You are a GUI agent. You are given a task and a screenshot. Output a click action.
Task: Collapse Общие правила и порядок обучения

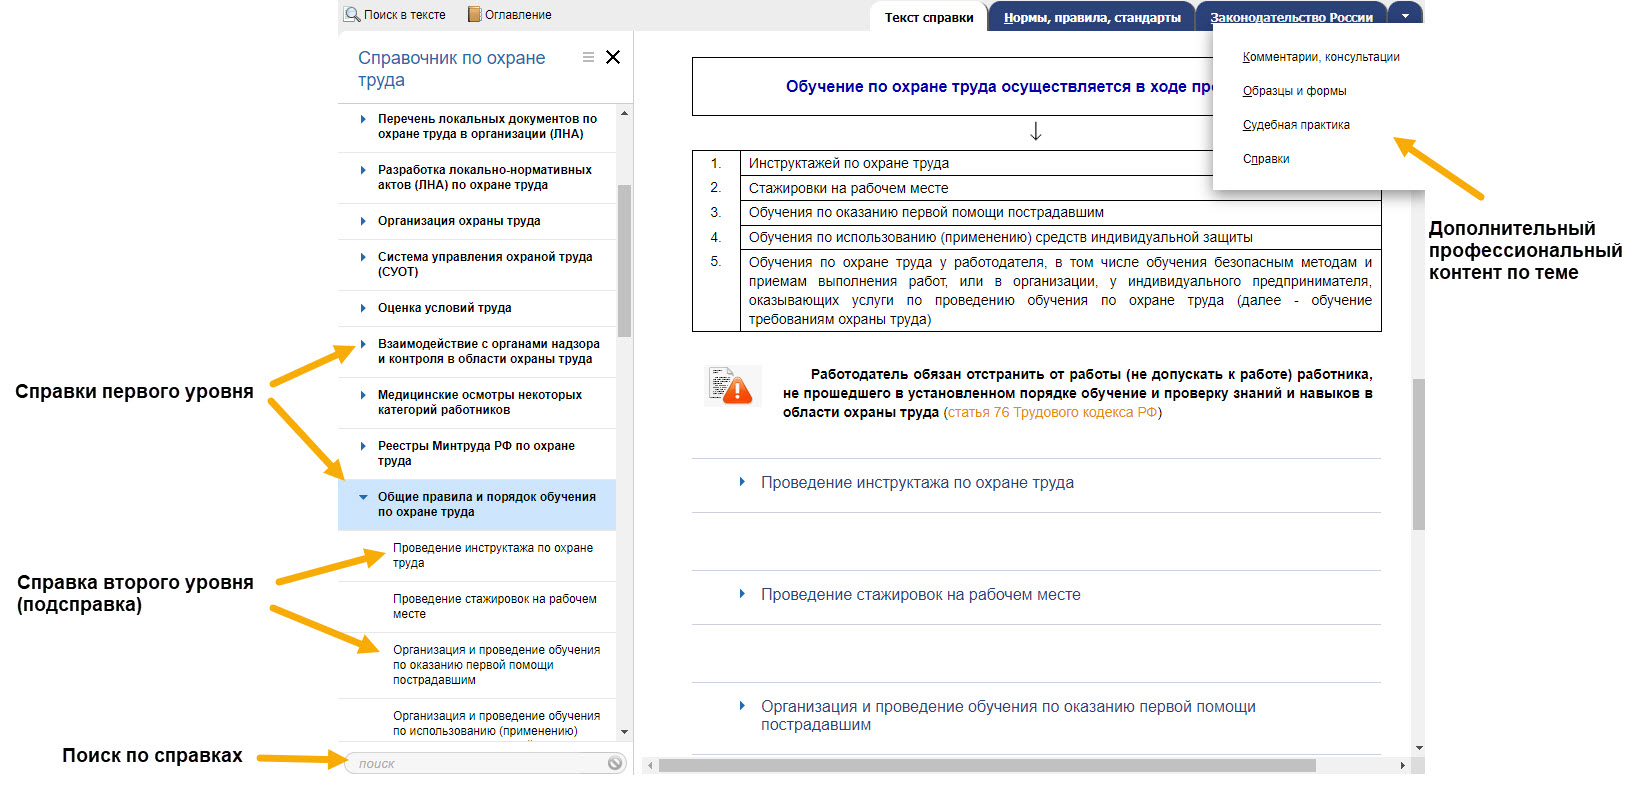[x=363, y=497]
